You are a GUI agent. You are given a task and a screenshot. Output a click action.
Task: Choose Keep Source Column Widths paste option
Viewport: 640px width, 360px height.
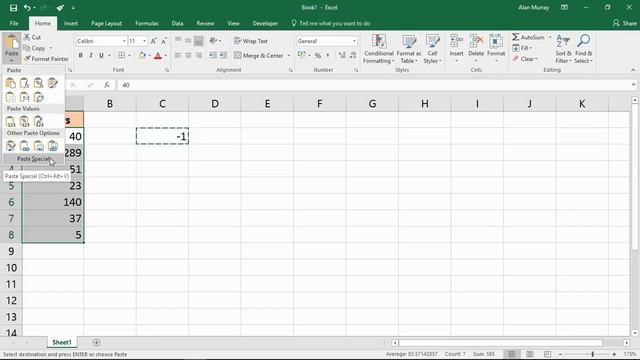[24, 98]
